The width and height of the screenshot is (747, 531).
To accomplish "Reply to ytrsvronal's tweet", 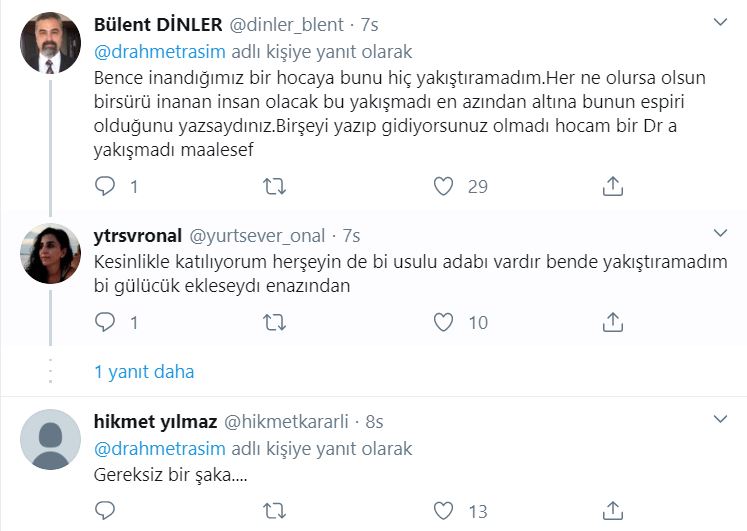I will pos(106,322).
